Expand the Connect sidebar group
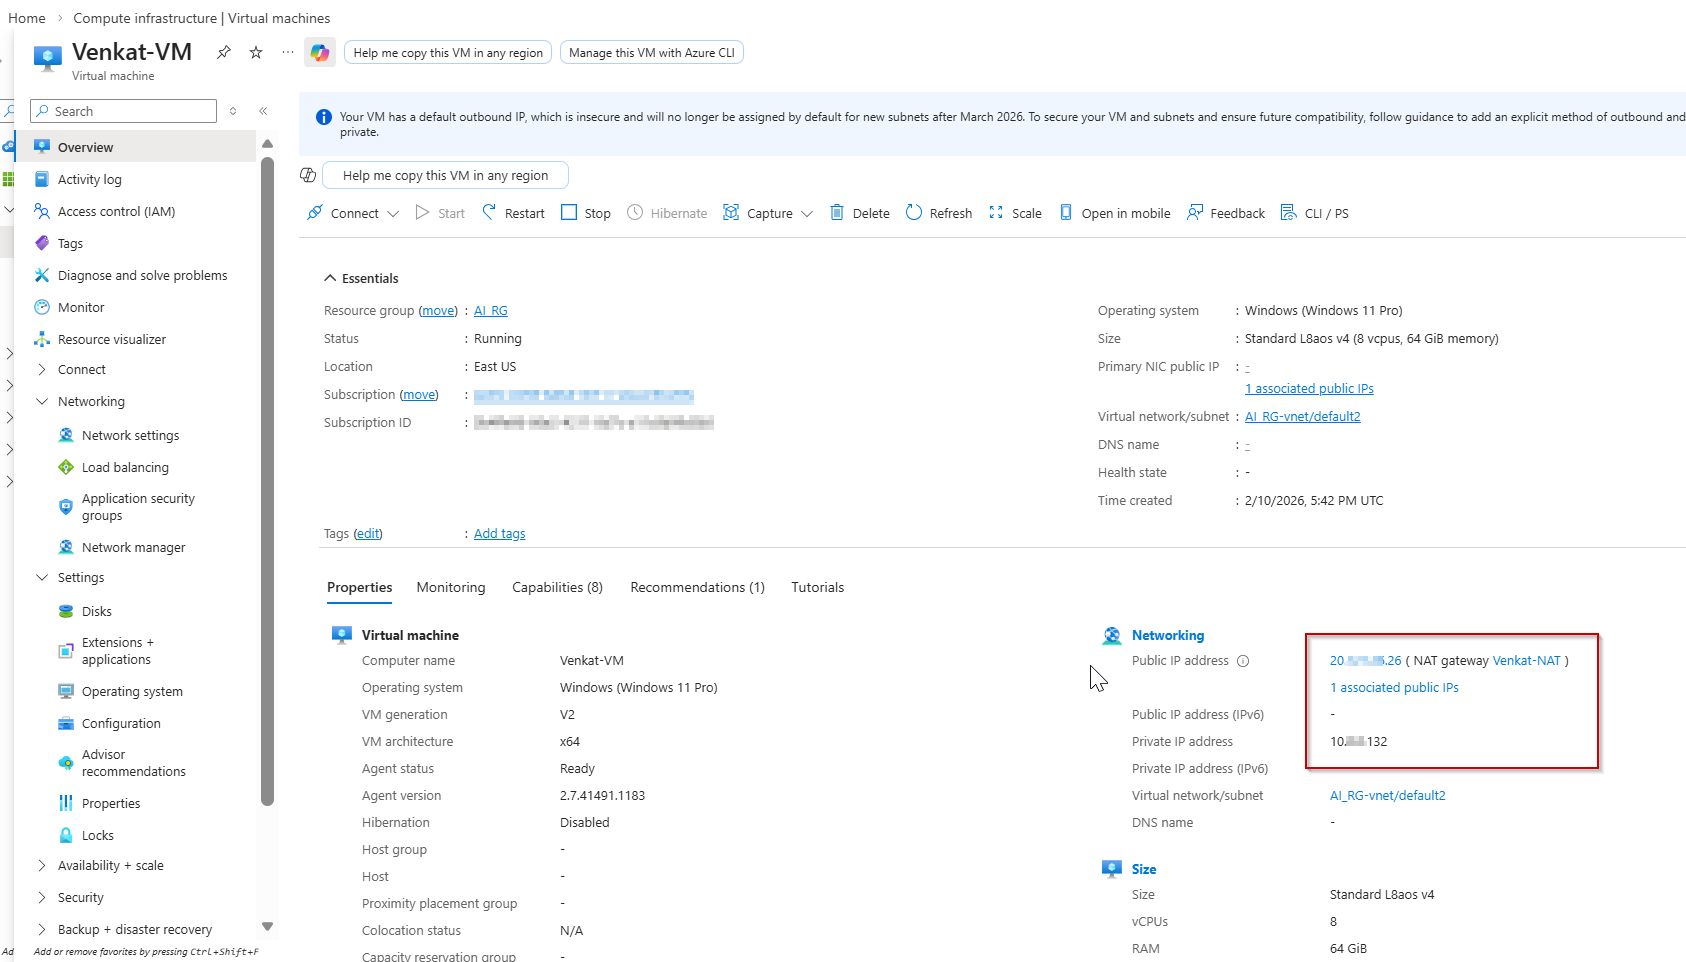 point(42,369)
